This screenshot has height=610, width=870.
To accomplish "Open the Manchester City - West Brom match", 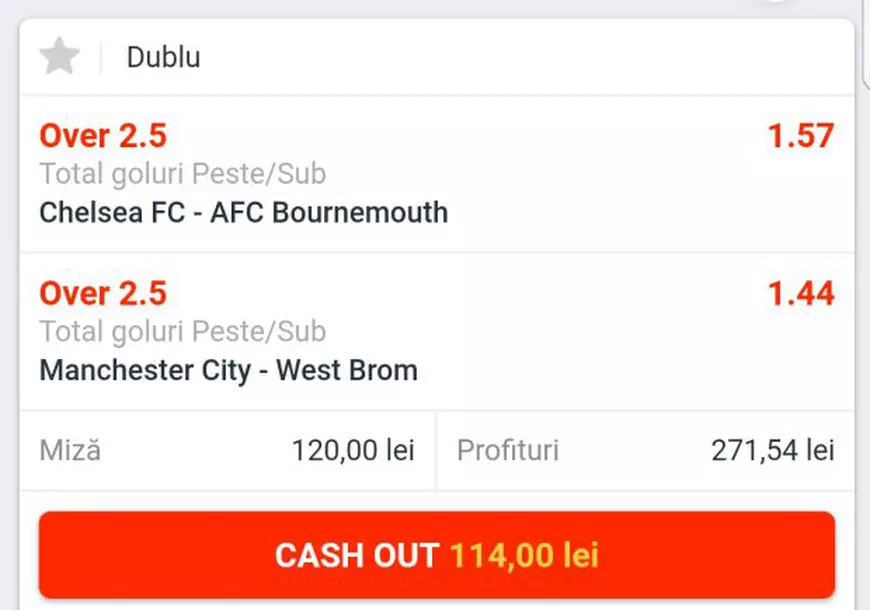I will click(x=228, y=370).
